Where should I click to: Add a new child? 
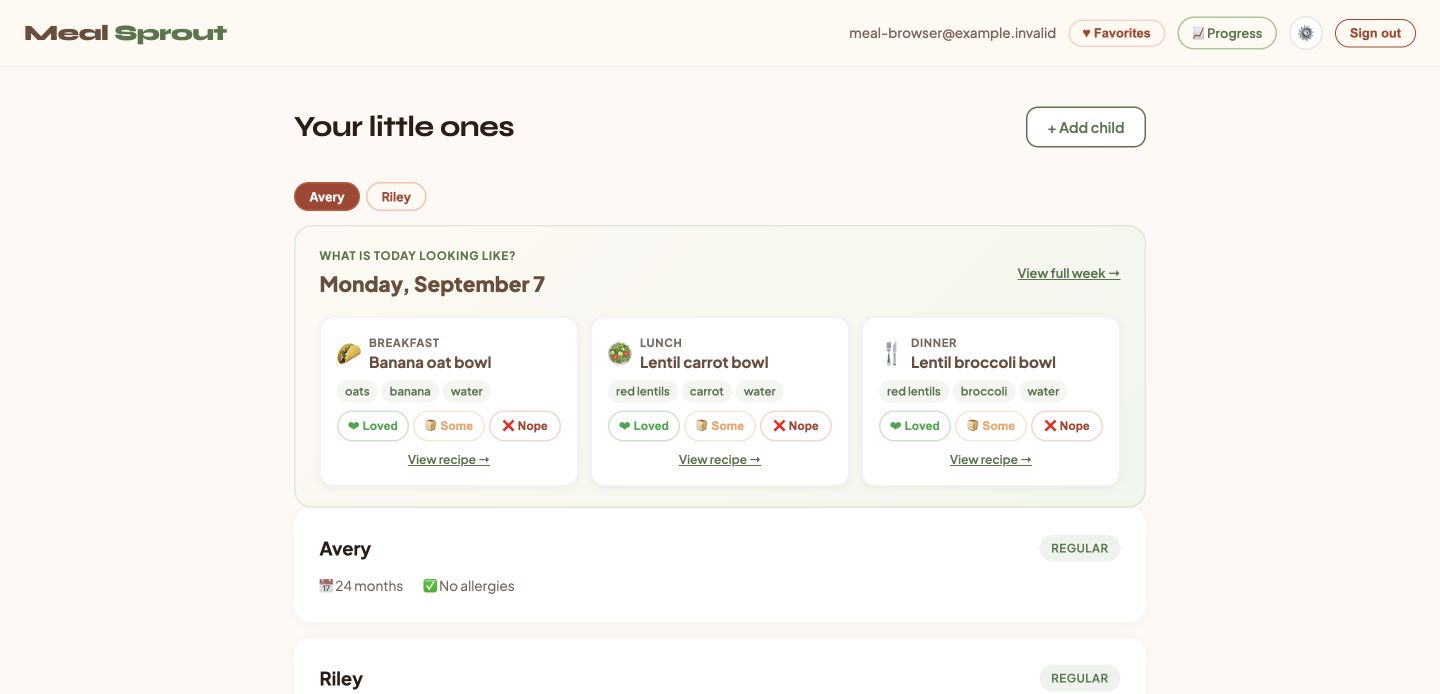click(x=1086, y=127)
